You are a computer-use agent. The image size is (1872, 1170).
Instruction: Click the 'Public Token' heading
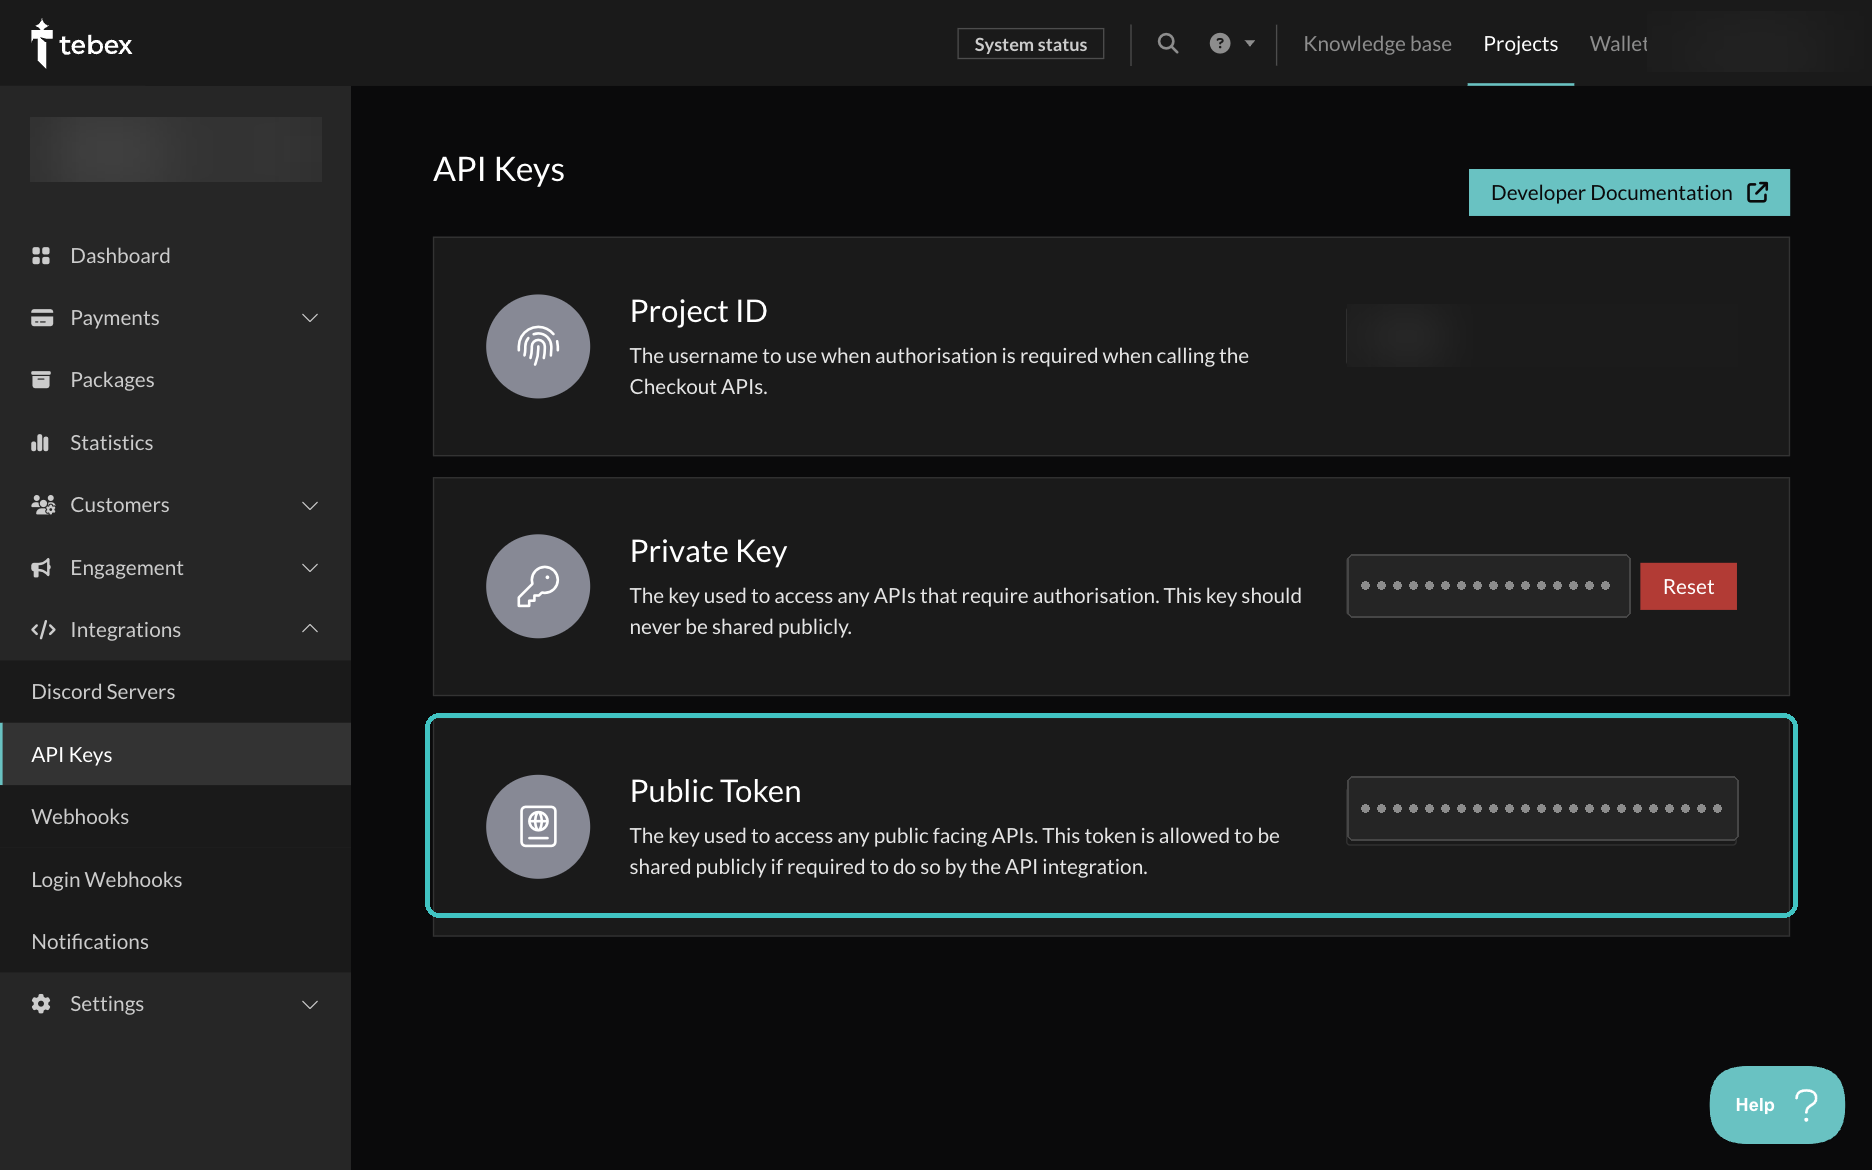pyautogui.click(x=715, y=791)
